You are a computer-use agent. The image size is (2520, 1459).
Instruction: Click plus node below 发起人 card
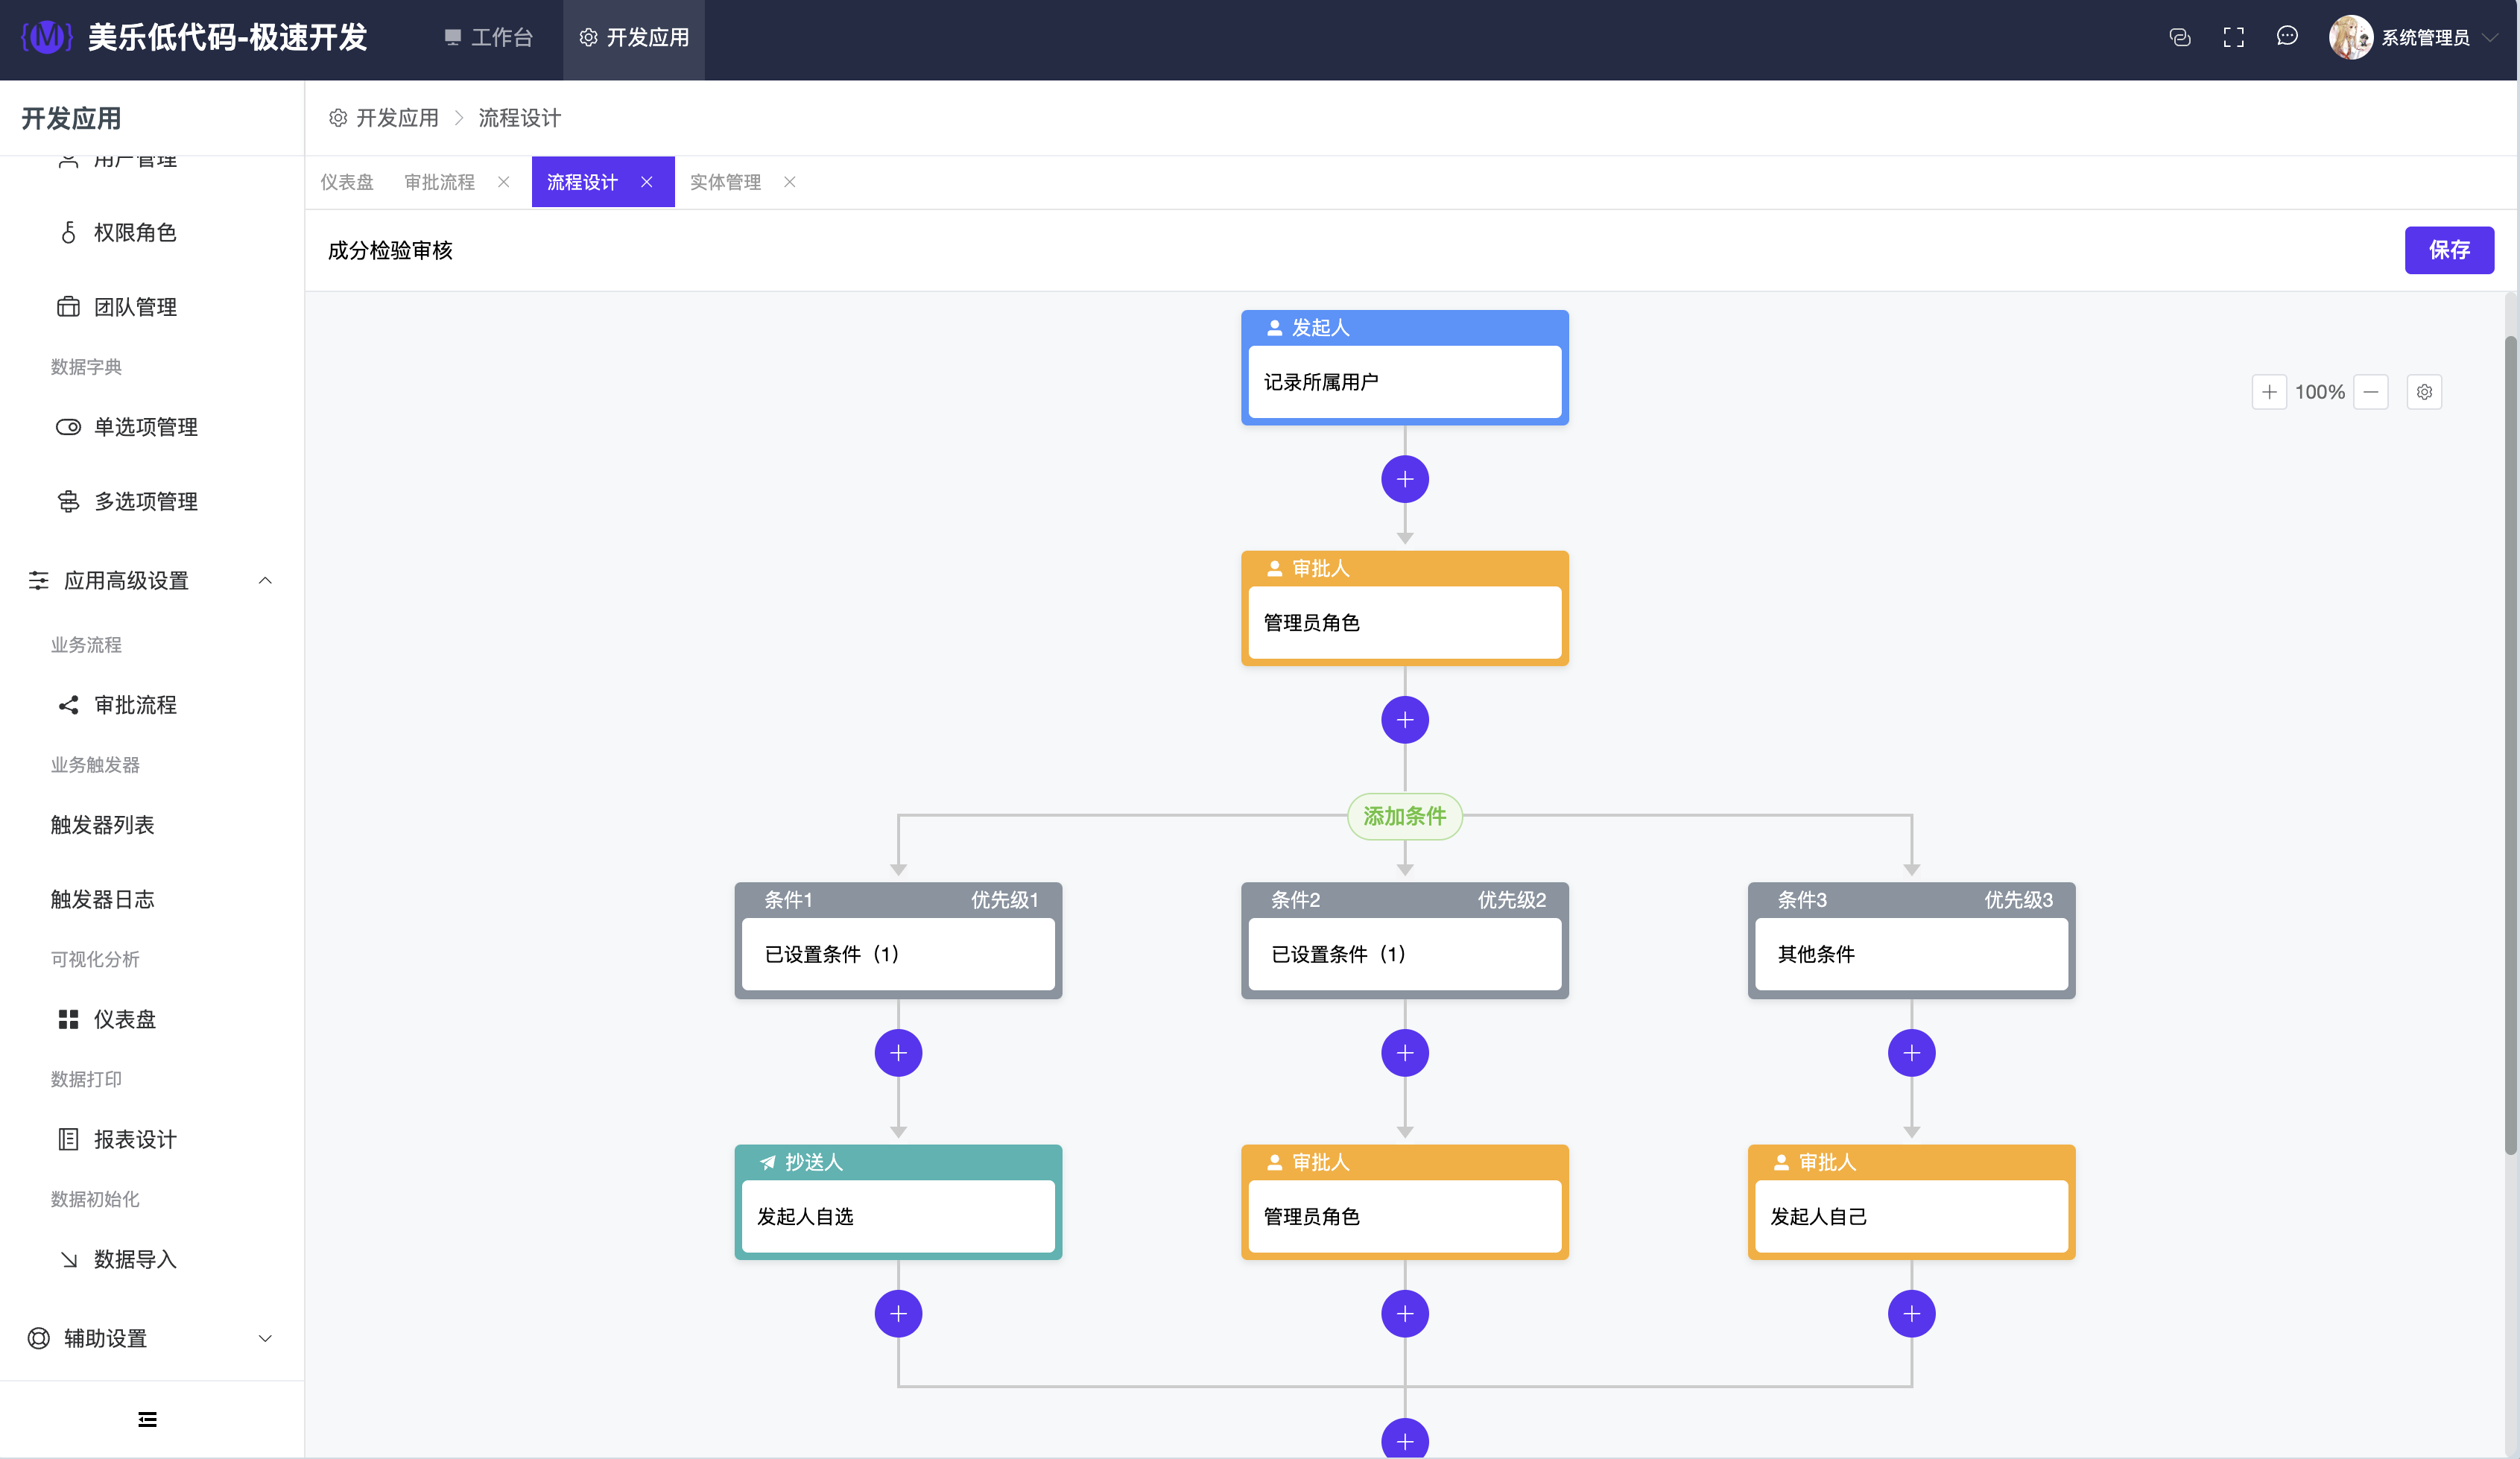point(1404,479)
